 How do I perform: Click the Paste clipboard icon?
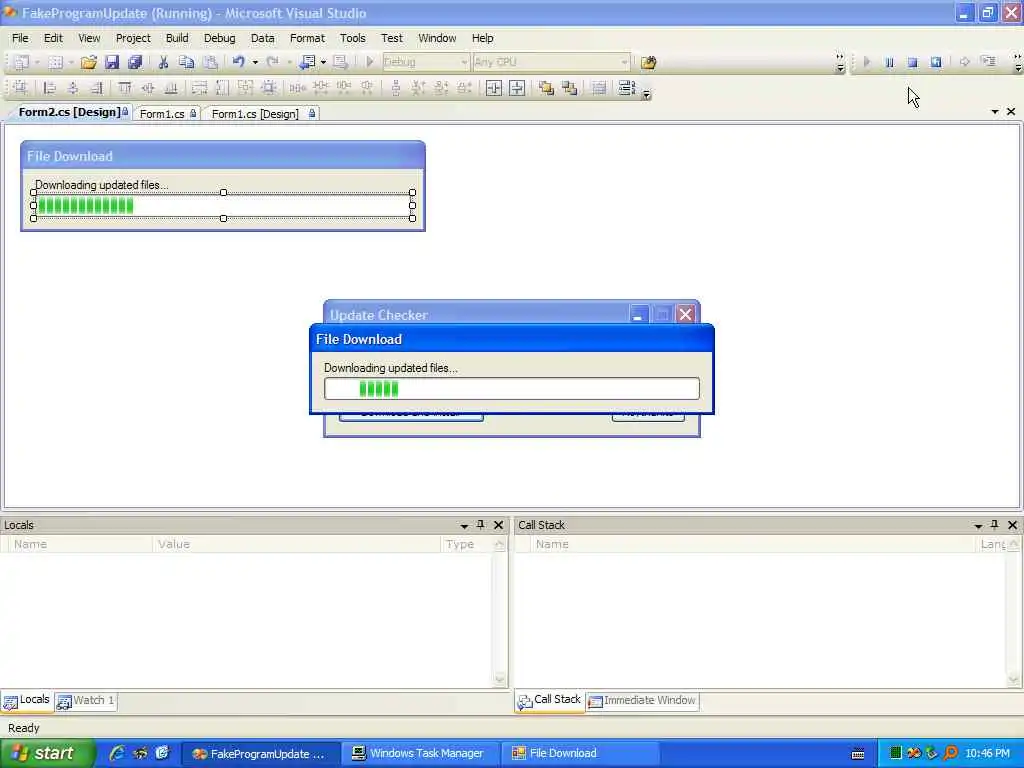click(x=210, y=62)
